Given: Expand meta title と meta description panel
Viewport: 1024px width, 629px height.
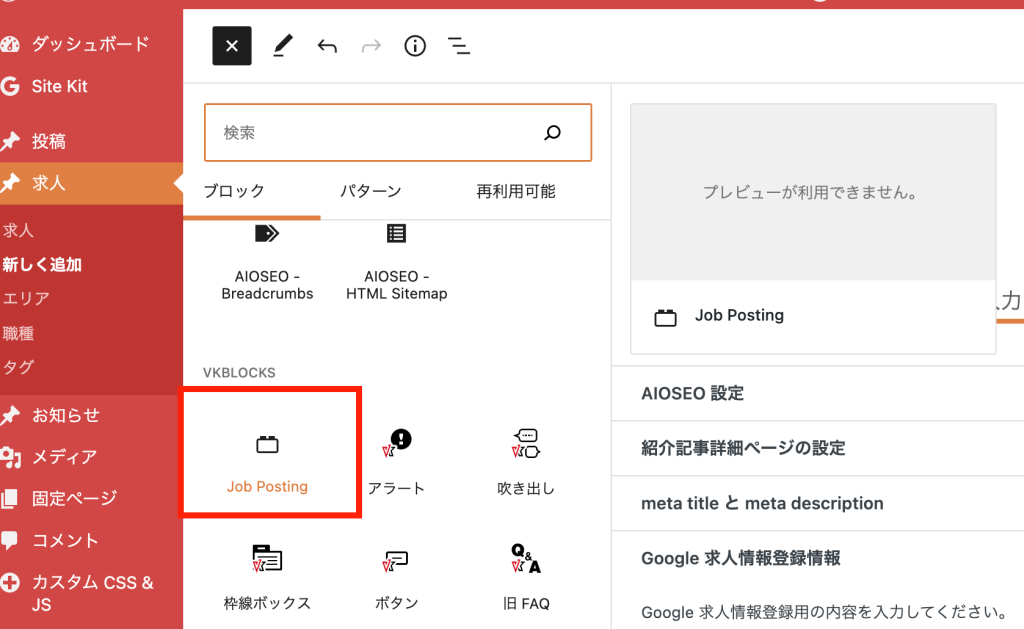Looking at the screenshot, I should tap(818, 503).
